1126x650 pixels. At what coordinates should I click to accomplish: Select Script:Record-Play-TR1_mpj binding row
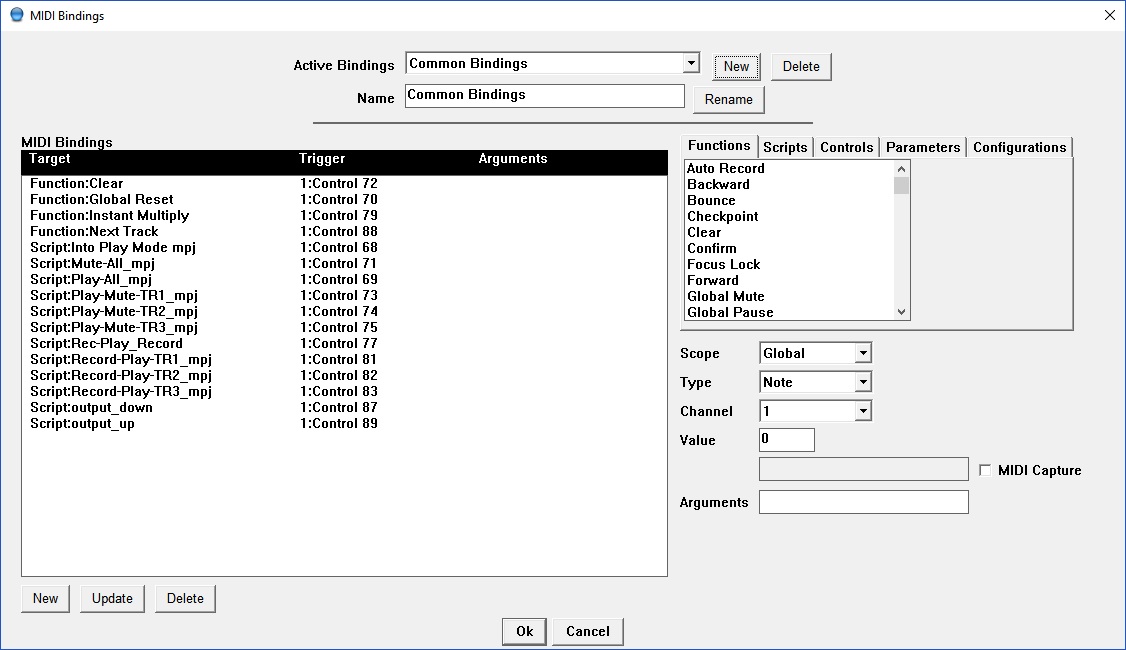pos(344,359)
